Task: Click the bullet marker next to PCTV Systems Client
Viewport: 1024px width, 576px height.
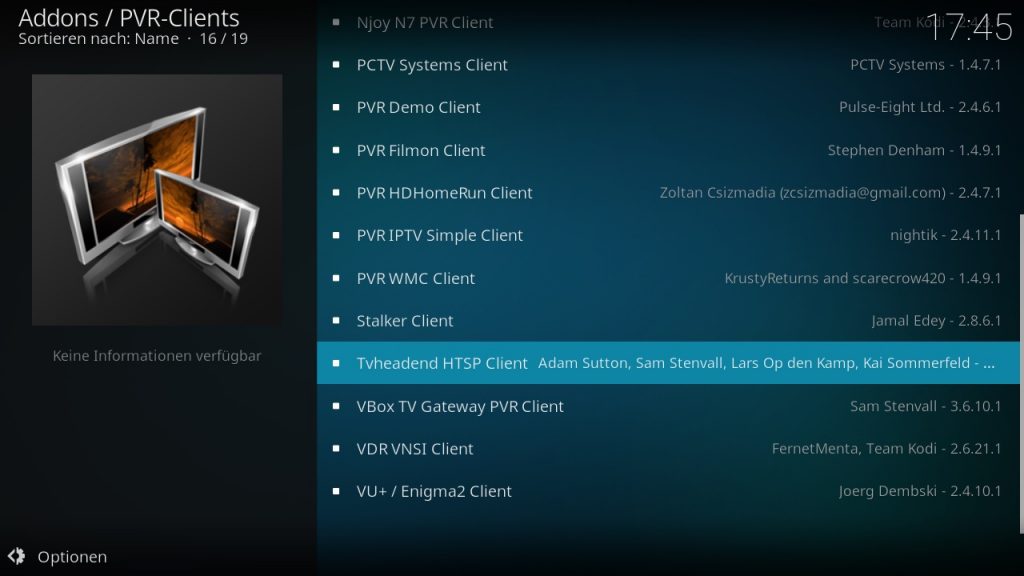Action: [x=336, y=65]
